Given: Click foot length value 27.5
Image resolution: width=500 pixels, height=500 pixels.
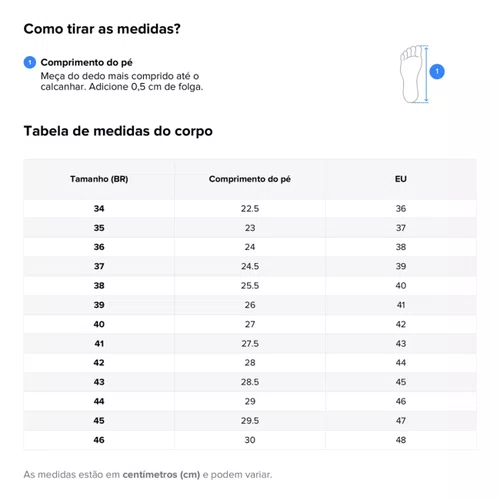Looking at the screenshot, I should pos(250,344).
